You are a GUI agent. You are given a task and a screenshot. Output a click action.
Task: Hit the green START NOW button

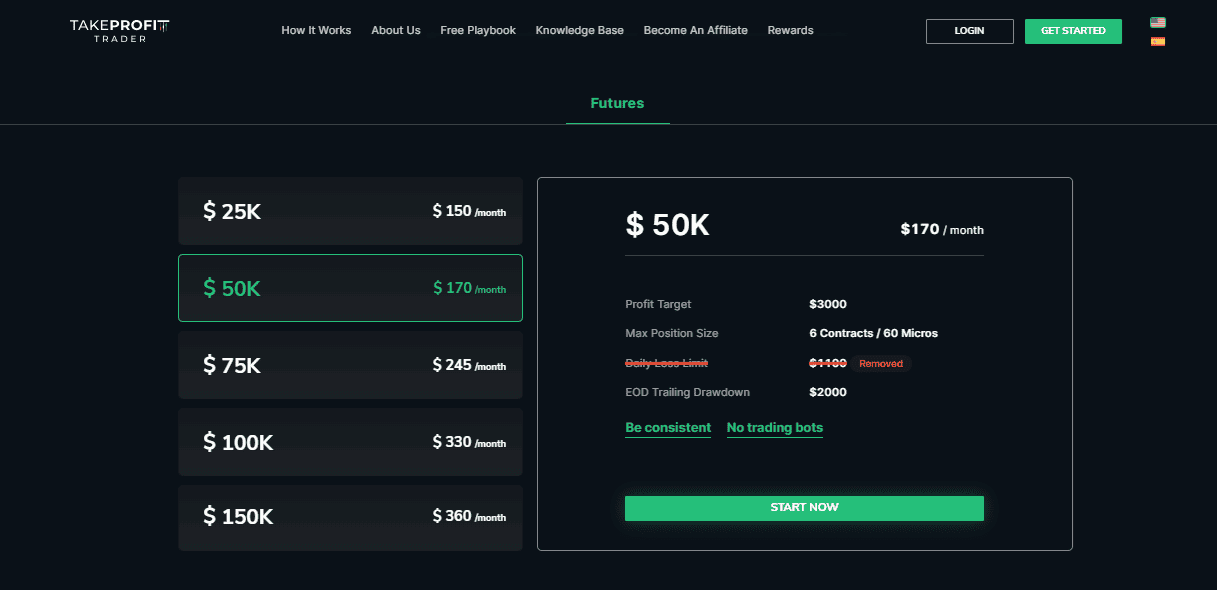804,508
